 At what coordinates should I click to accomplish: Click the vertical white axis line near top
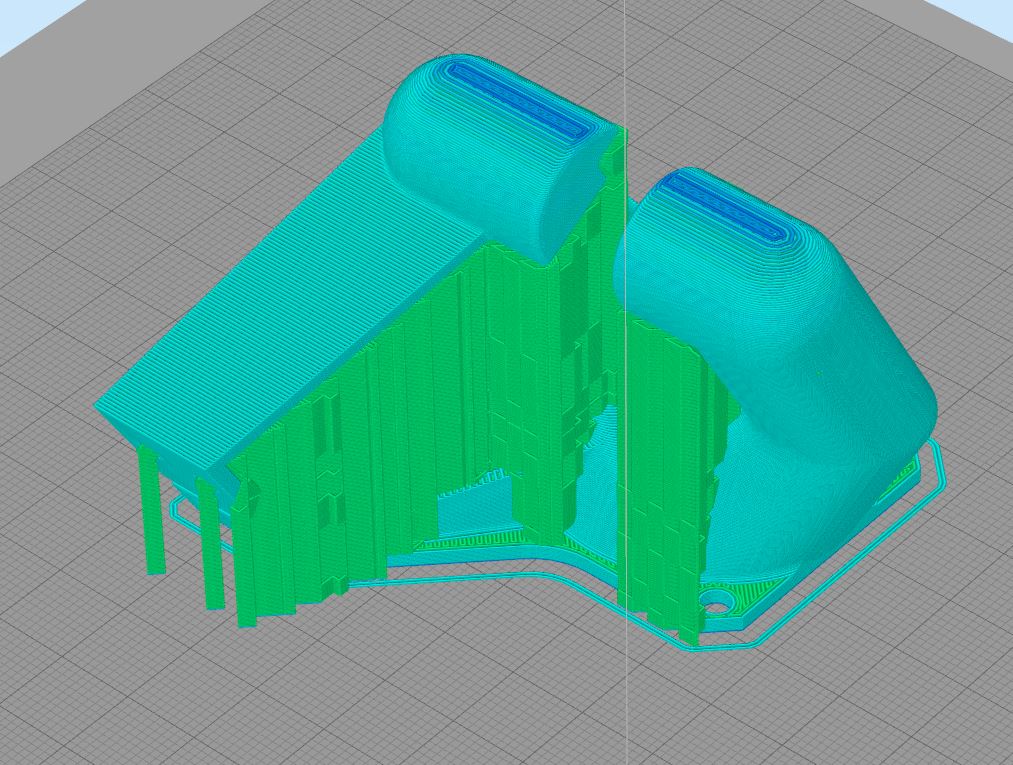click(x=624, y=40)
